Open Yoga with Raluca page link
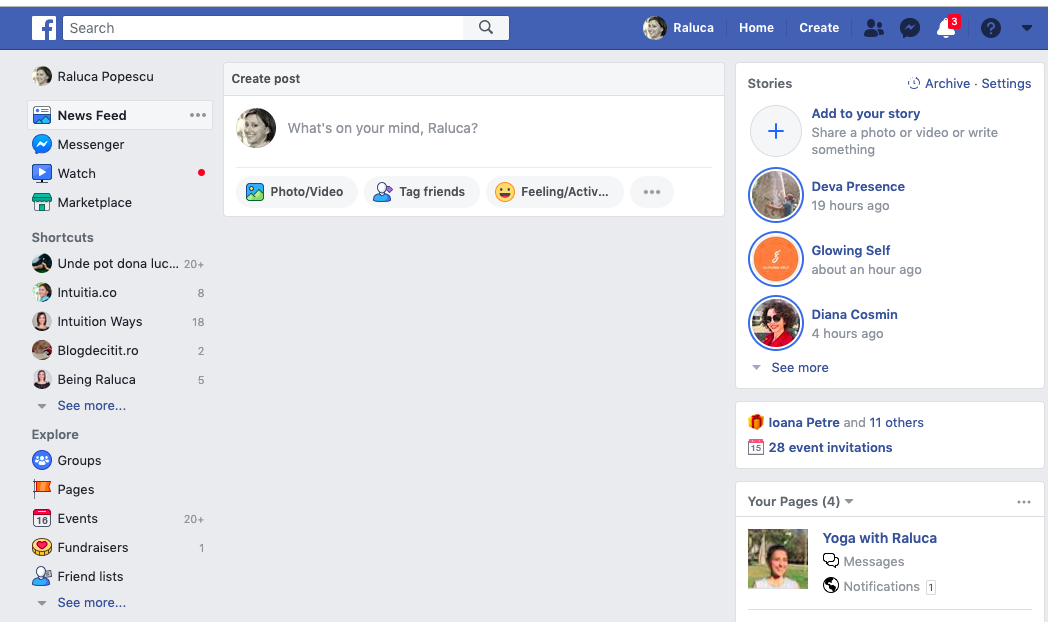Viewport: 1048px width, 622px height. click(x=880, y=538)
